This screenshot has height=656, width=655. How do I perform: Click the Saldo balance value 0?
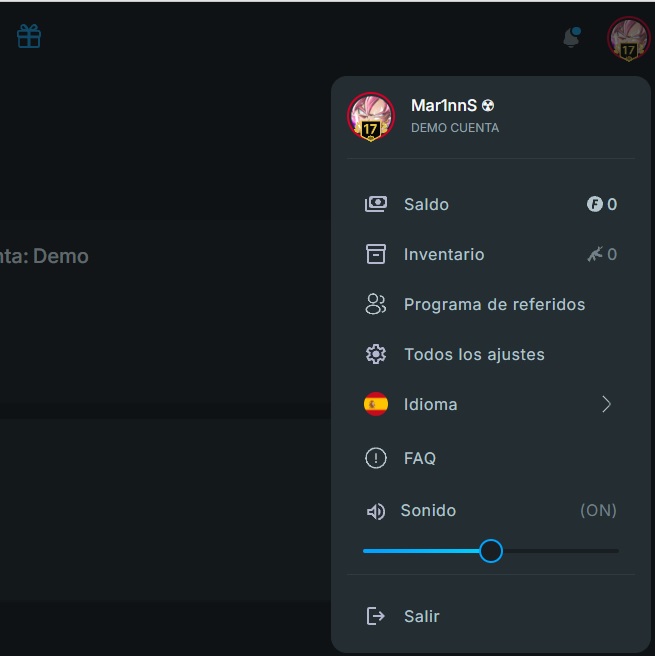[x=612, y=204]
